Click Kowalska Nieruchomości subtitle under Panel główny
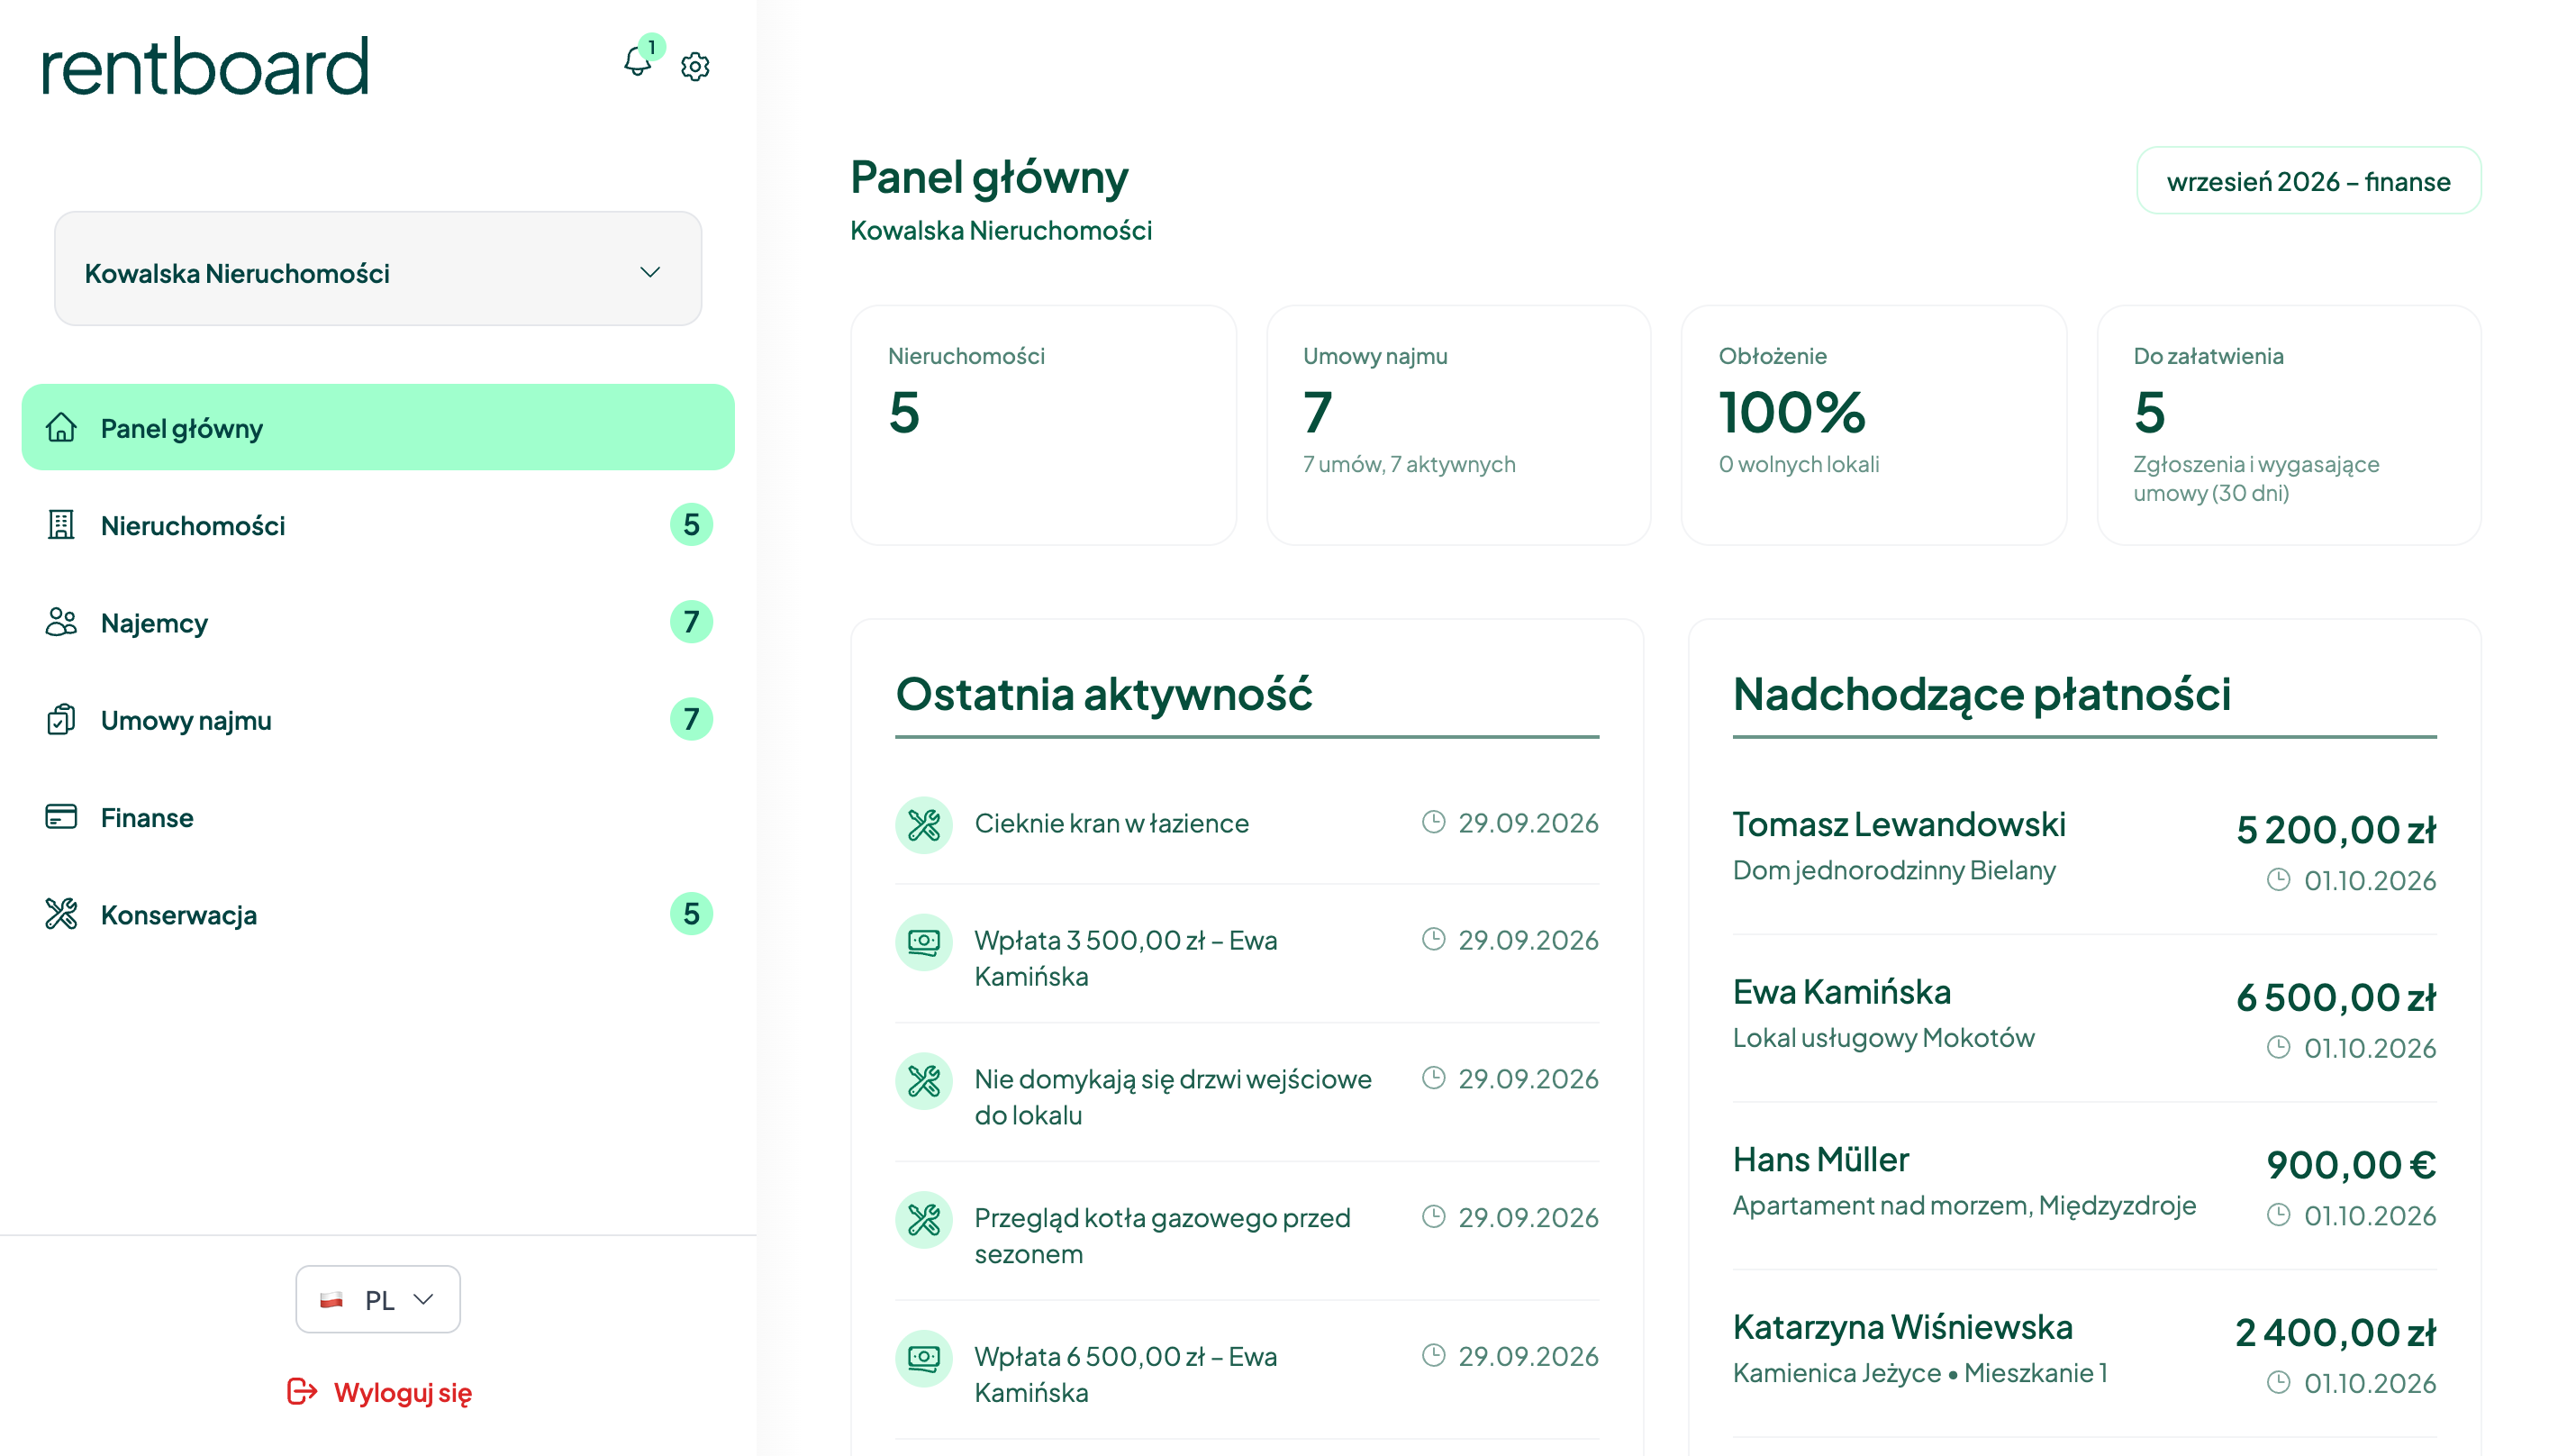 pos(1001,231)
